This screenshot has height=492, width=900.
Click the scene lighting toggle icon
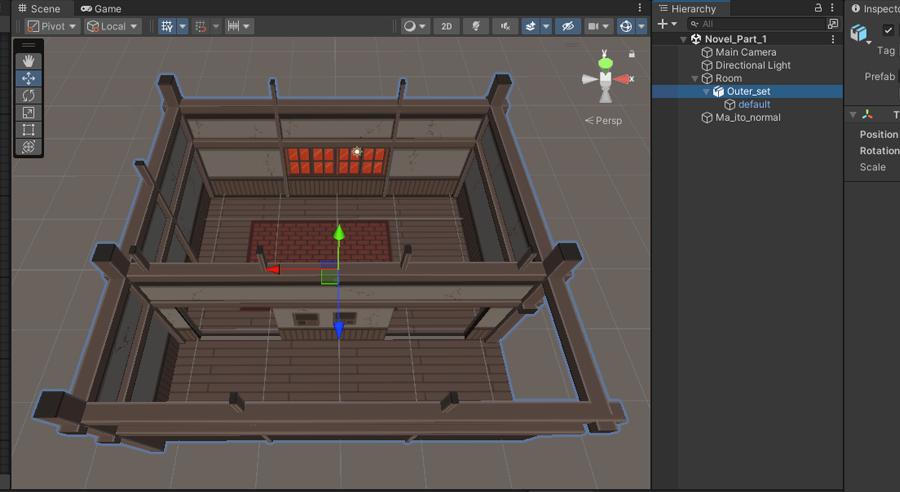pyautogui.click(x=475, y=26)
